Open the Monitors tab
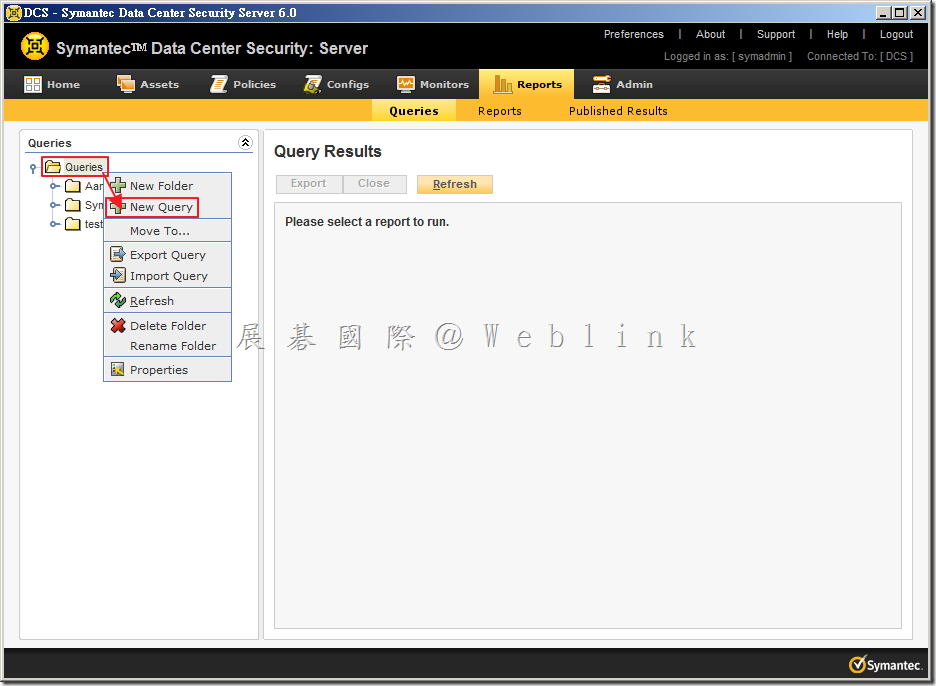 pyautogui.click(x=433, y=84)
